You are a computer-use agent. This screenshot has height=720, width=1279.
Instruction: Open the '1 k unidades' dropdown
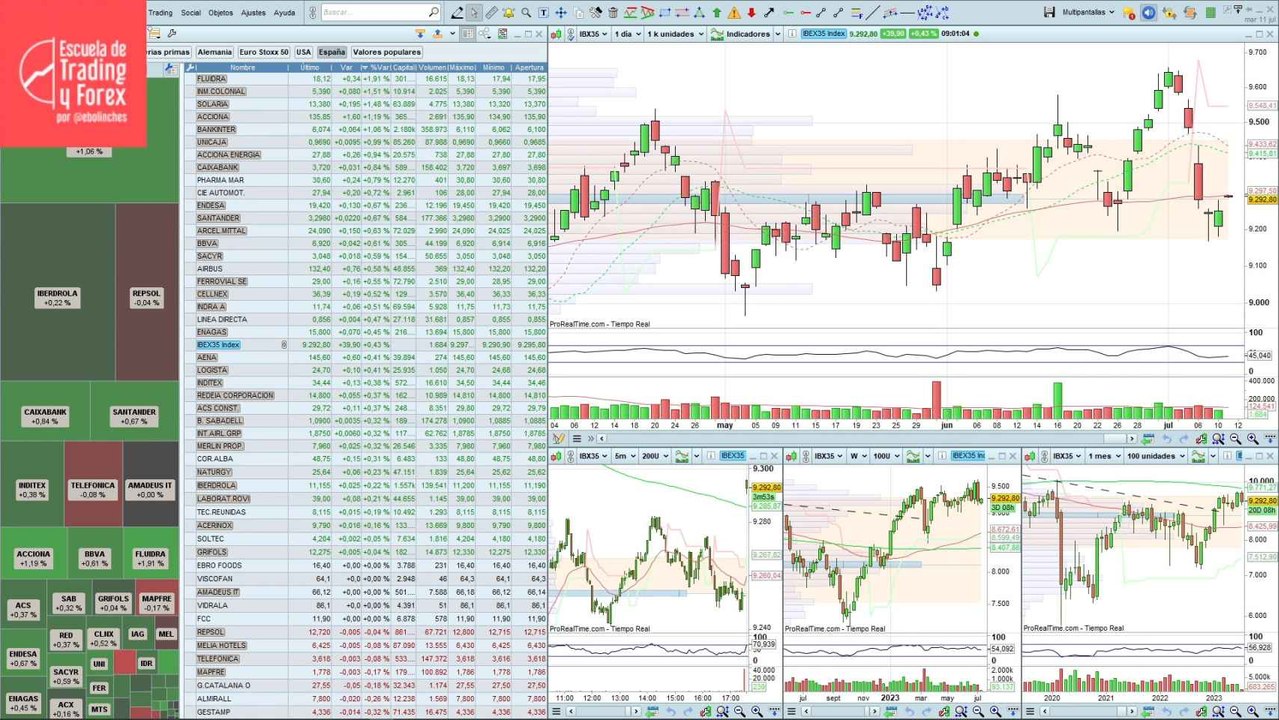(675, 34)
